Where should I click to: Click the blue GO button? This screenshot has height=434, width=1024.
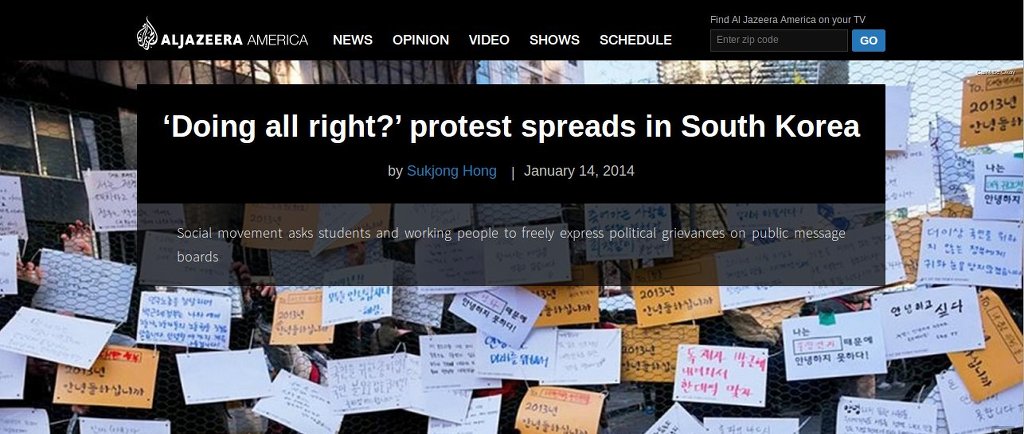(869, 40)
